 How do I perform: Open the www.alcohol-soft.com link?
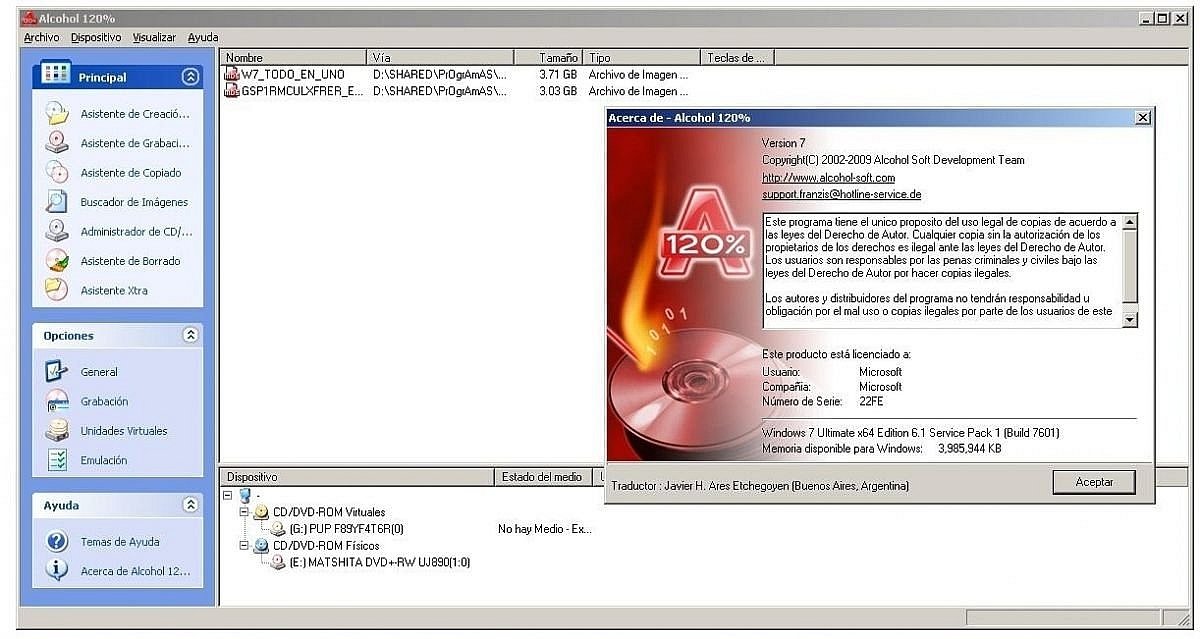[829, 177]
